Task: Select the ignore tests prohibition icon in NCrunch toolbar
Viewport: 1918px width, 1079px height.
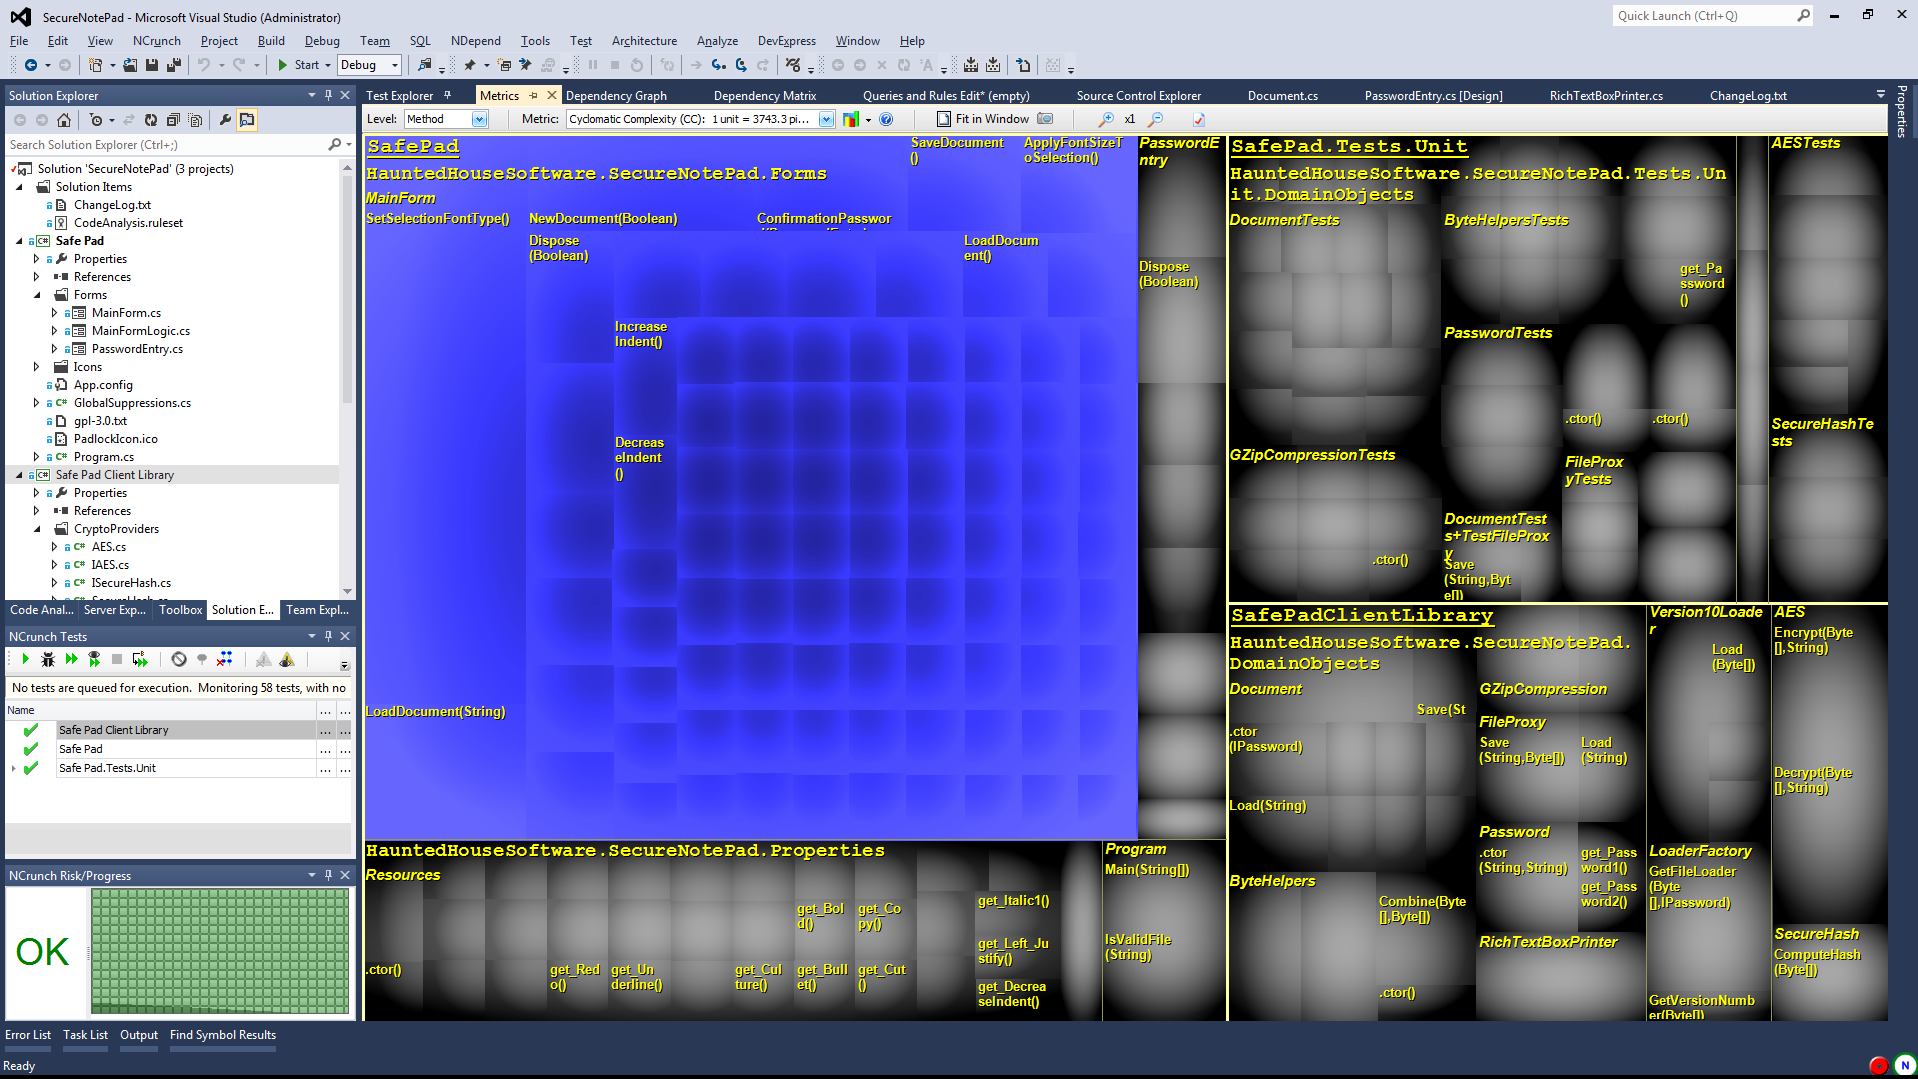Action: point(181,660)
